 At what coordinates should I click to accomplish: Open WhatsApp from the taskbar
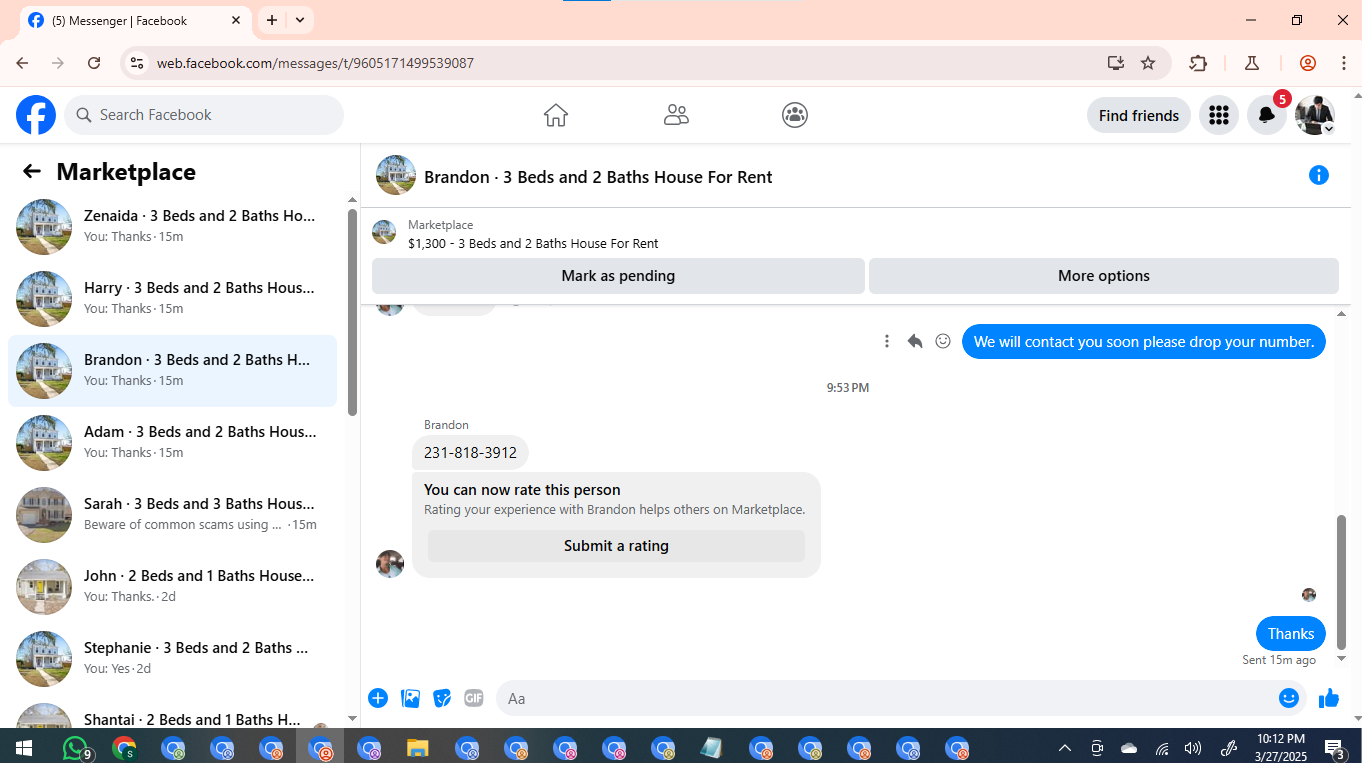(76, 747)
